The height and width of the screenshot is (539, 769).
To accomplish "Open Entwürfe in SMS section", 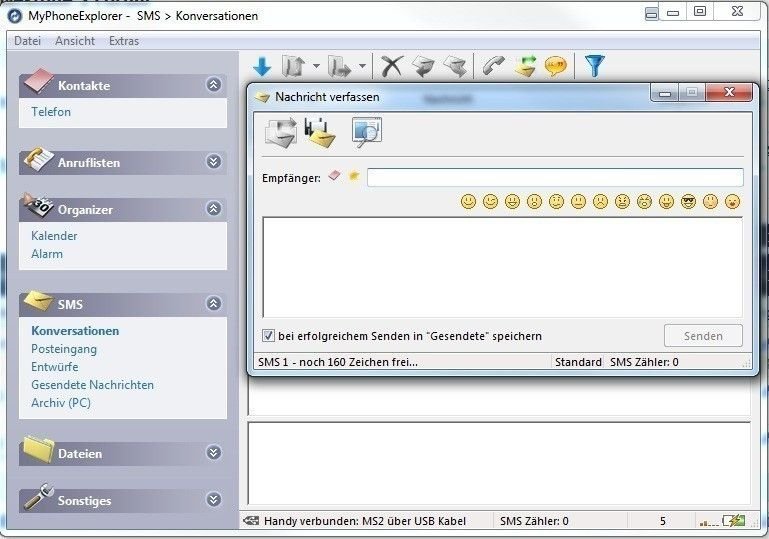I will (54, 367).
